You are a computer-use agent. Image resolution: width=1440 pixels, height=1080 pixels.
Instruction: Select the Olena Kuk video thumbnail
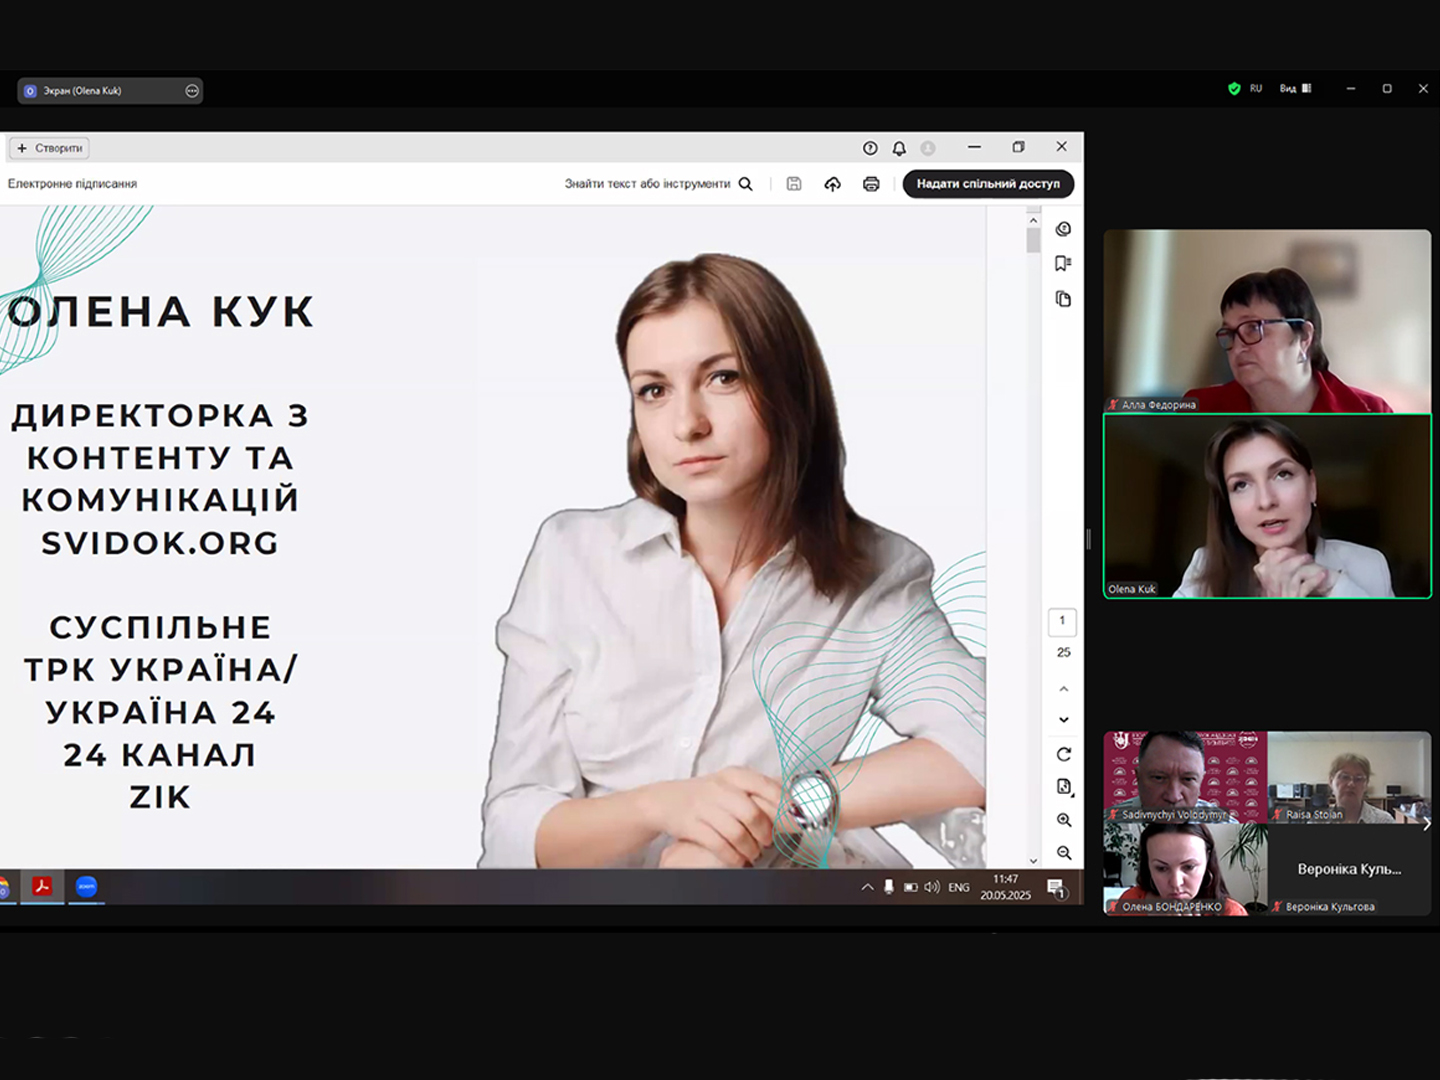point(1267,506)
